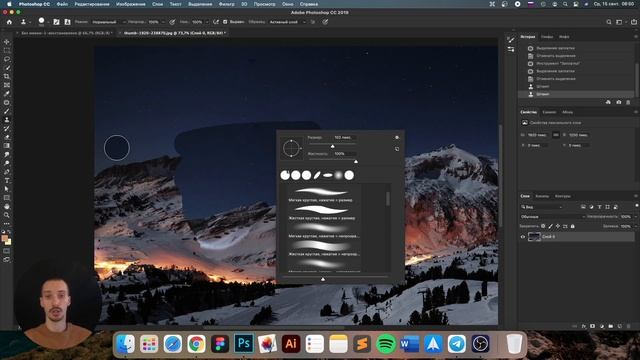Click the search icon in options bar
The height and width of the screenshot is (360, 640).
tap(609, 22)
